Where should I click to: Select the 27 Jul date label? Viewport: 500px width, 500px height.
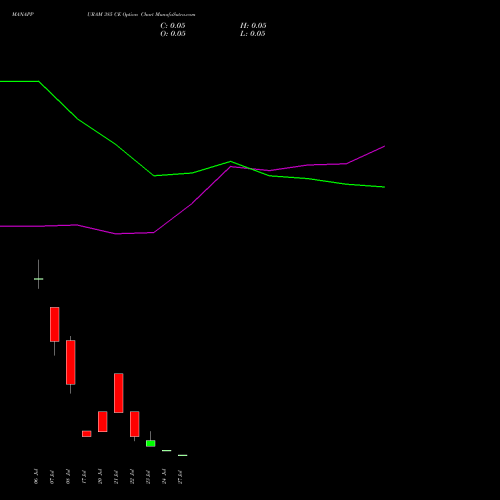[x=180, y=476]
